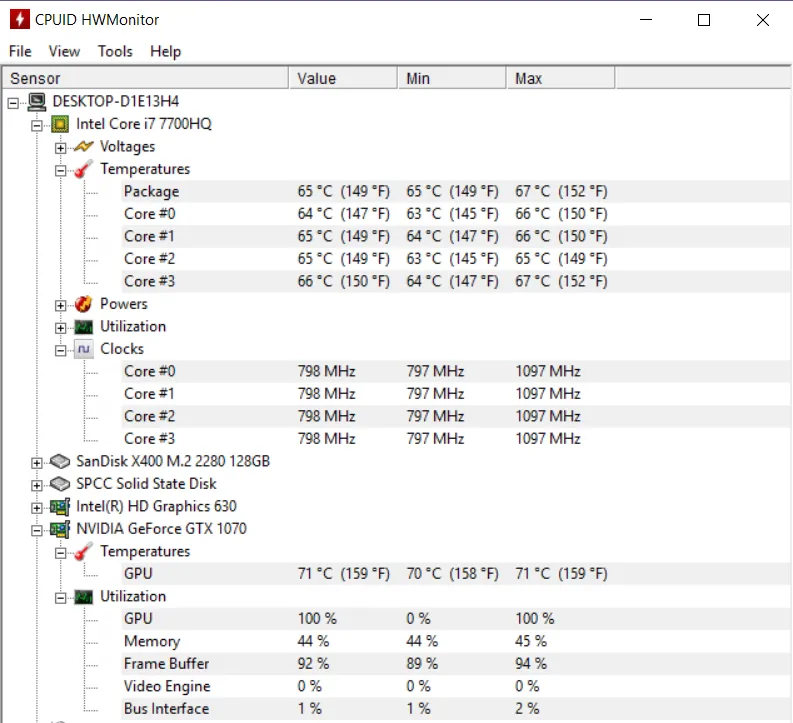Select Core #2 under Clocks
793x723 pixels.
pos(456,417)
